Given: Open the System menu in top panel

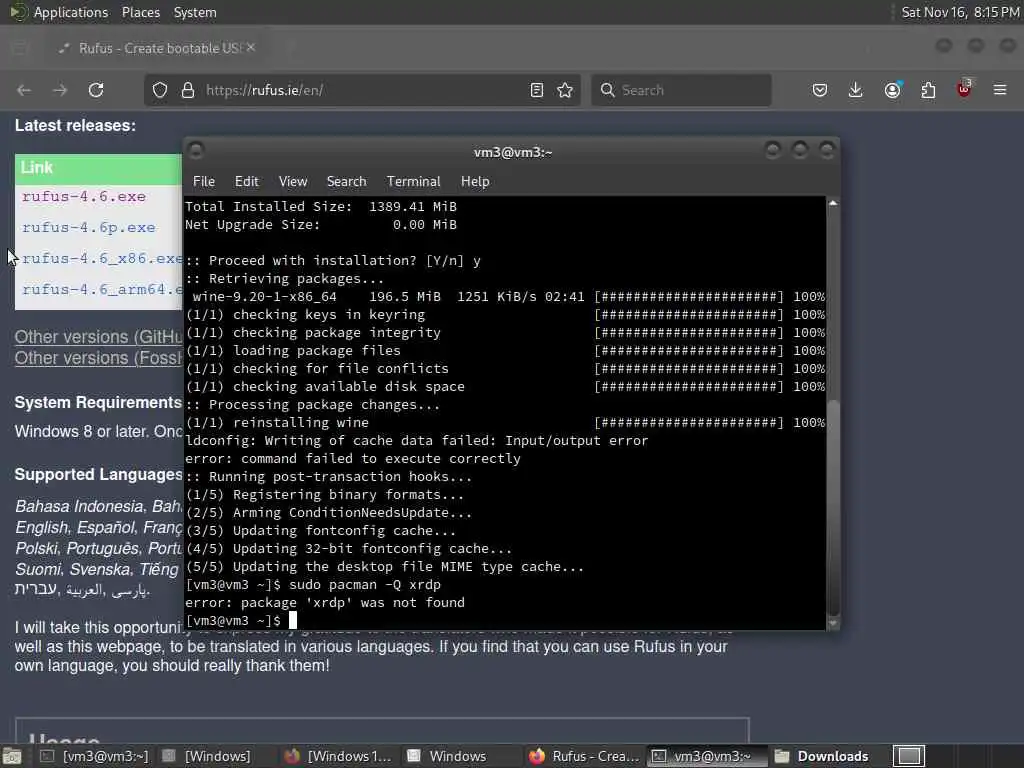Looking at the screenshot, I should pos(195,12).
